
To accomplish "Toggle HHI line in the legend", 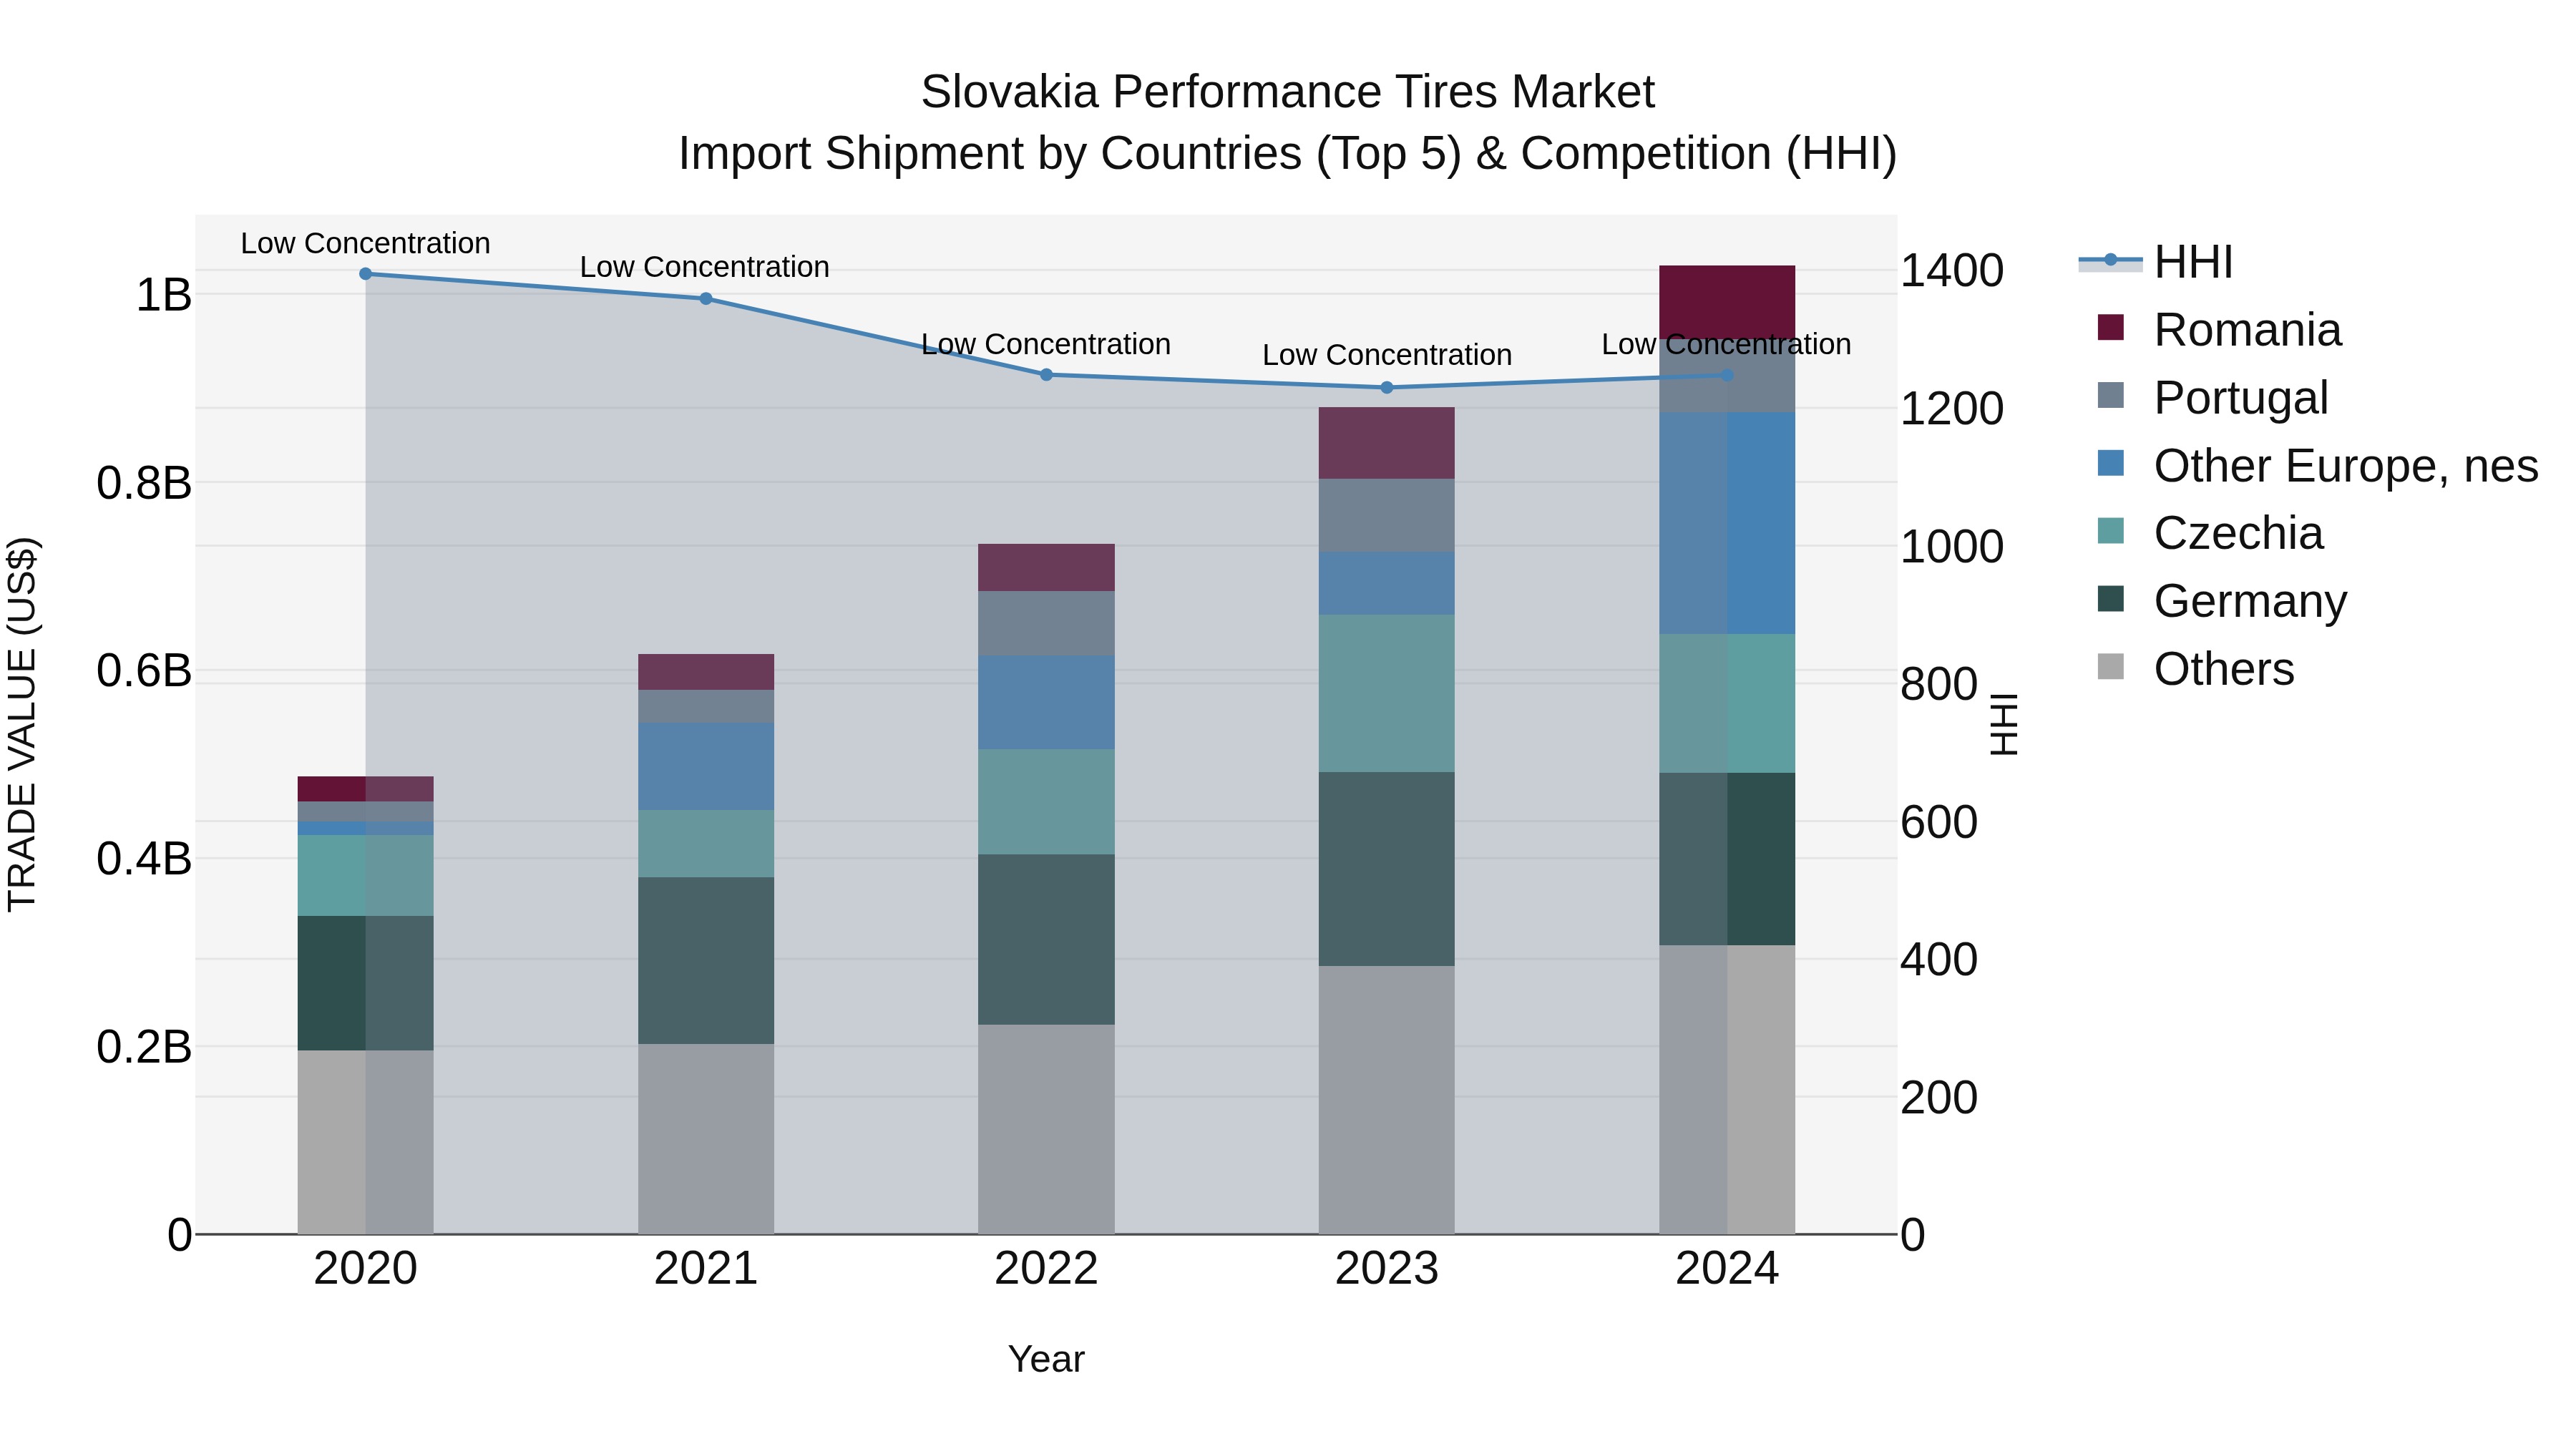I will (2156, 262).
